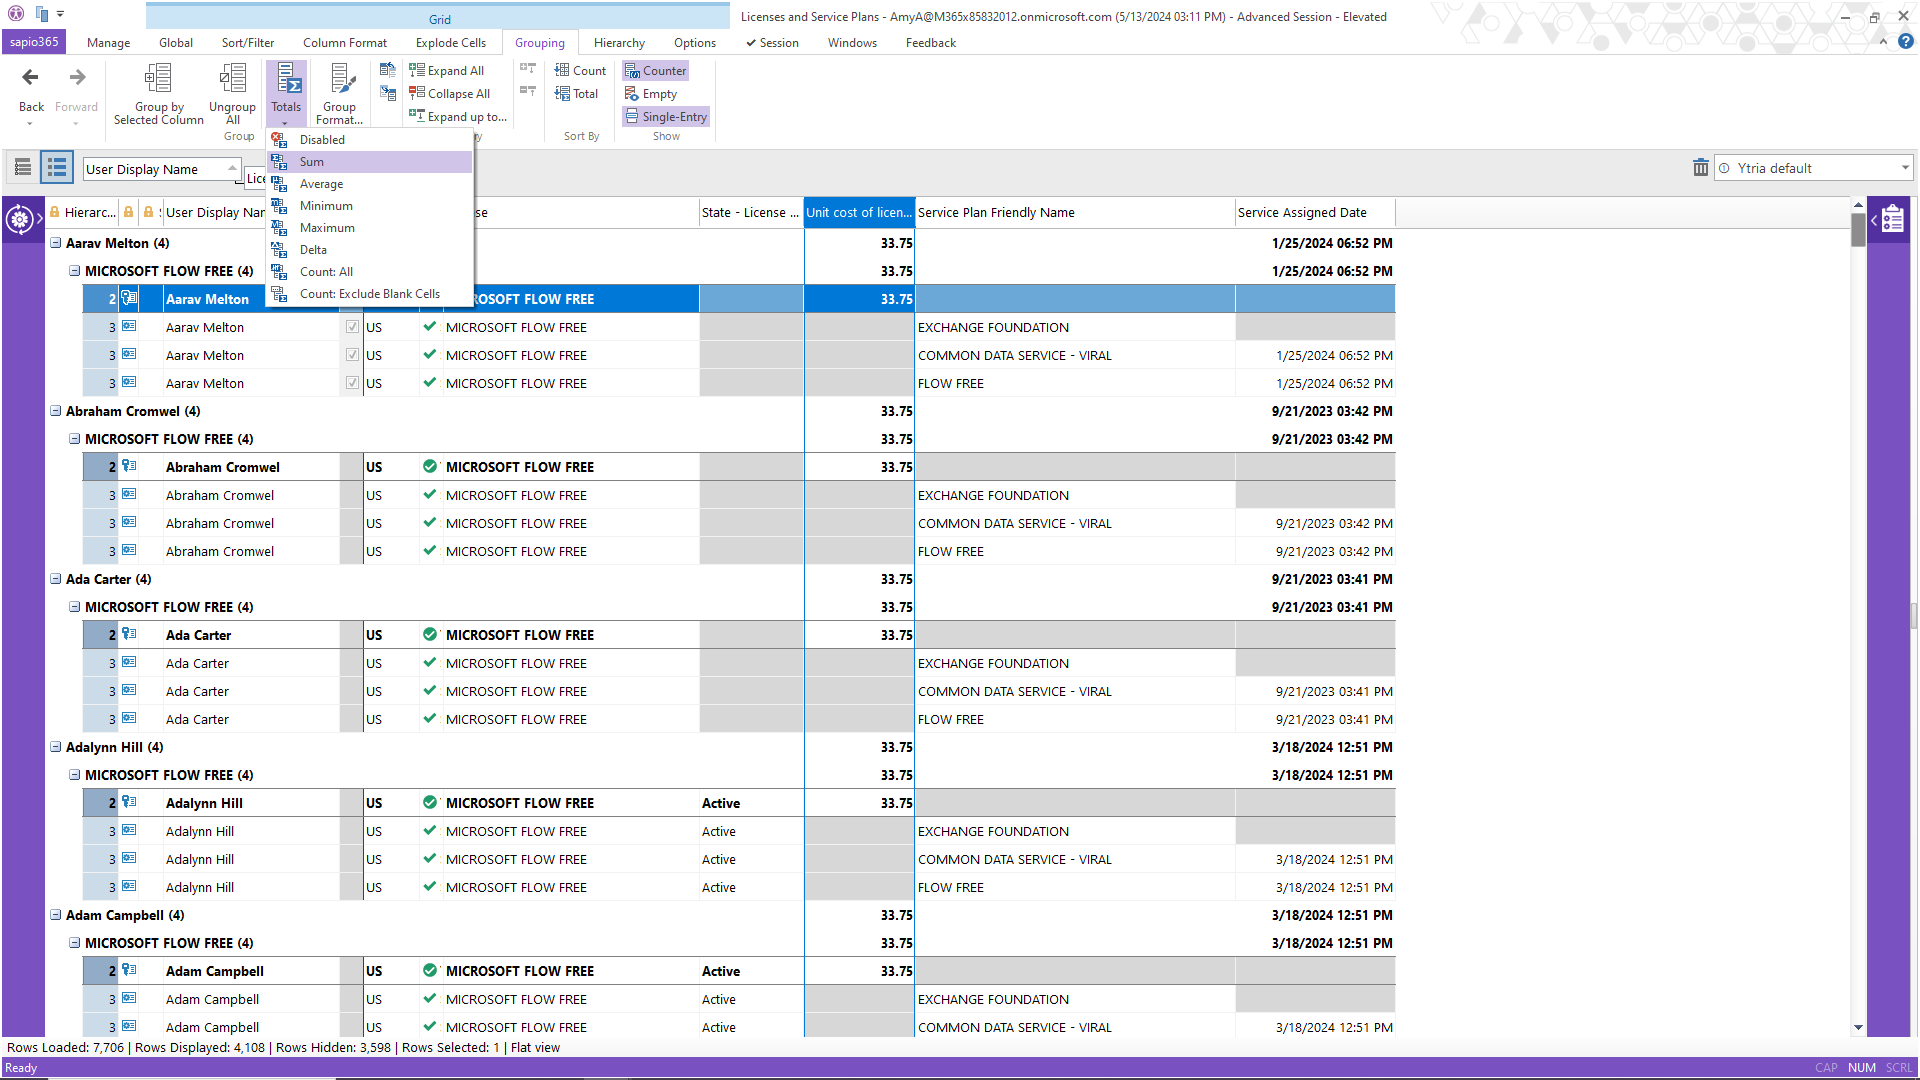The height and width of the screenshot is (1080, 1920).
Task: Click the green check icon in bold Abraham Cromwel row
Action: 430,466
